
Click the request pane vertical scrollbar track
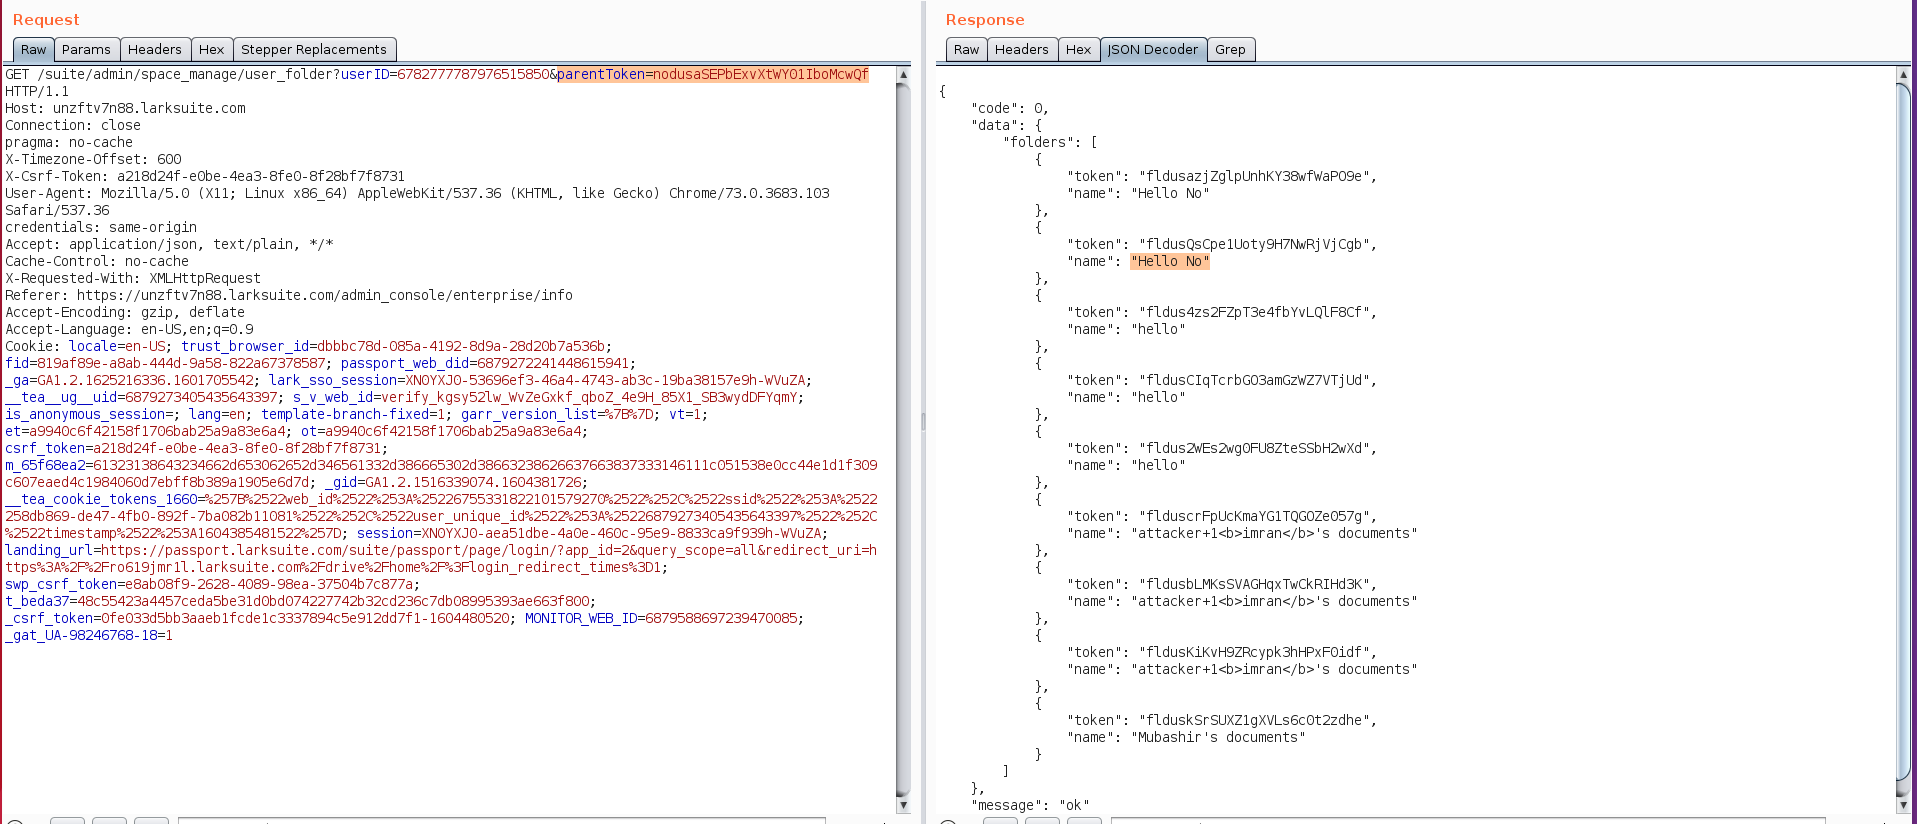click(x=903, y=440)
